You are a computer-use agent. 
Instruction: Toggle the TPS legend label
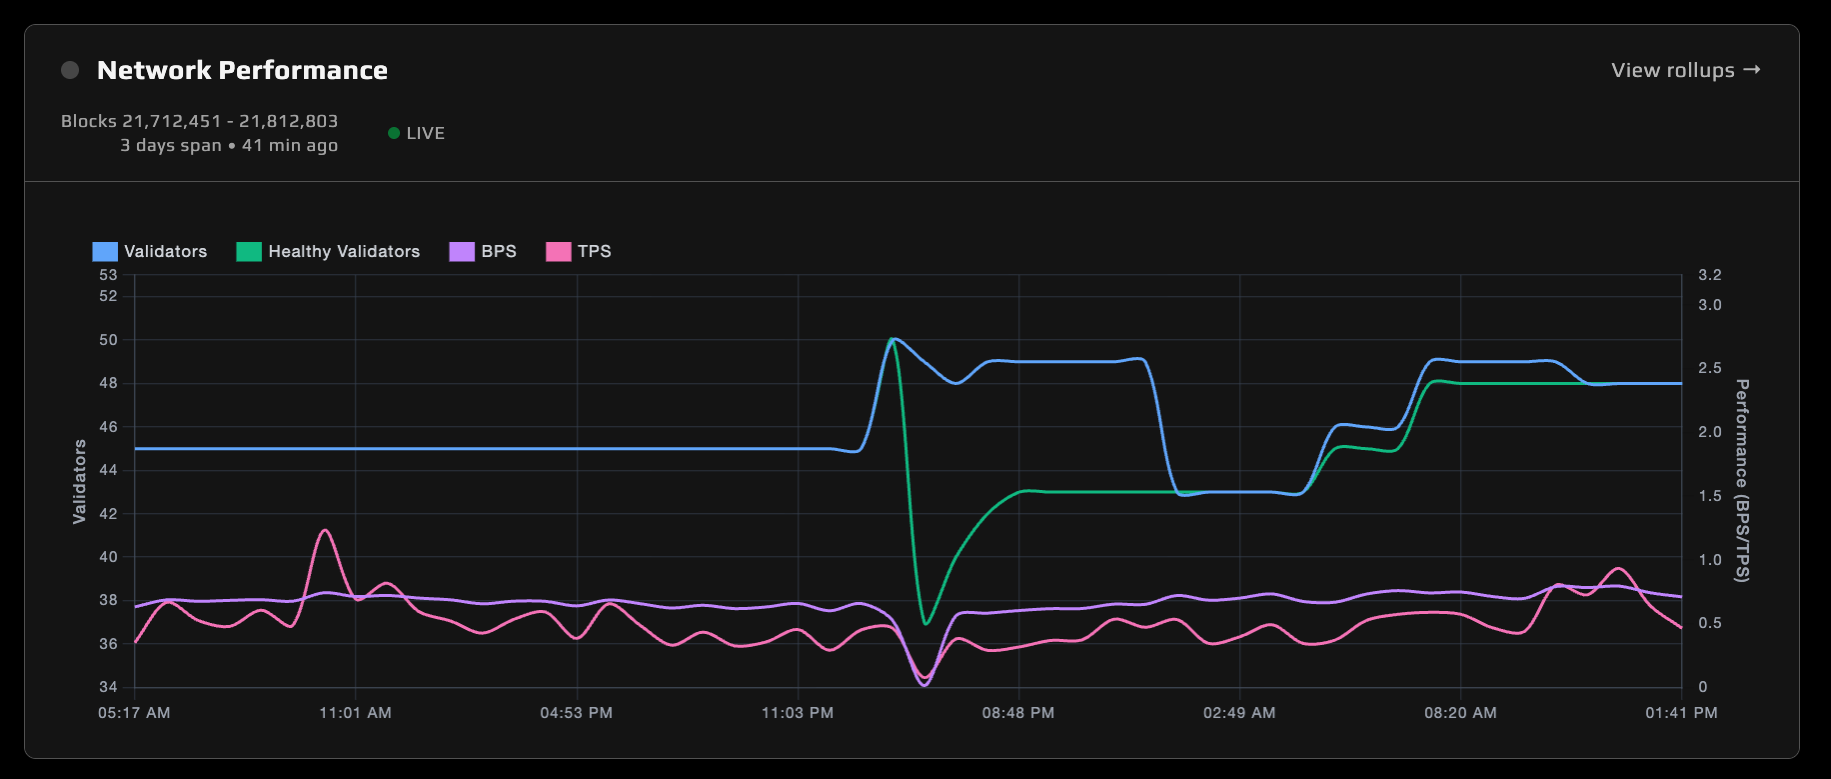tap(594, 252)
